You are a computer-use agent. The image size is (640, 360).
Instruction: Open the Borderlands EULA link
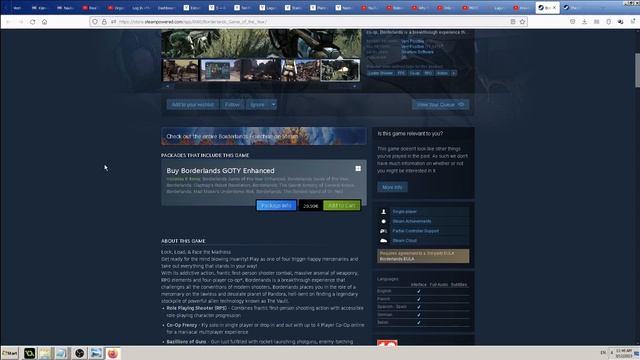point(397,259)
